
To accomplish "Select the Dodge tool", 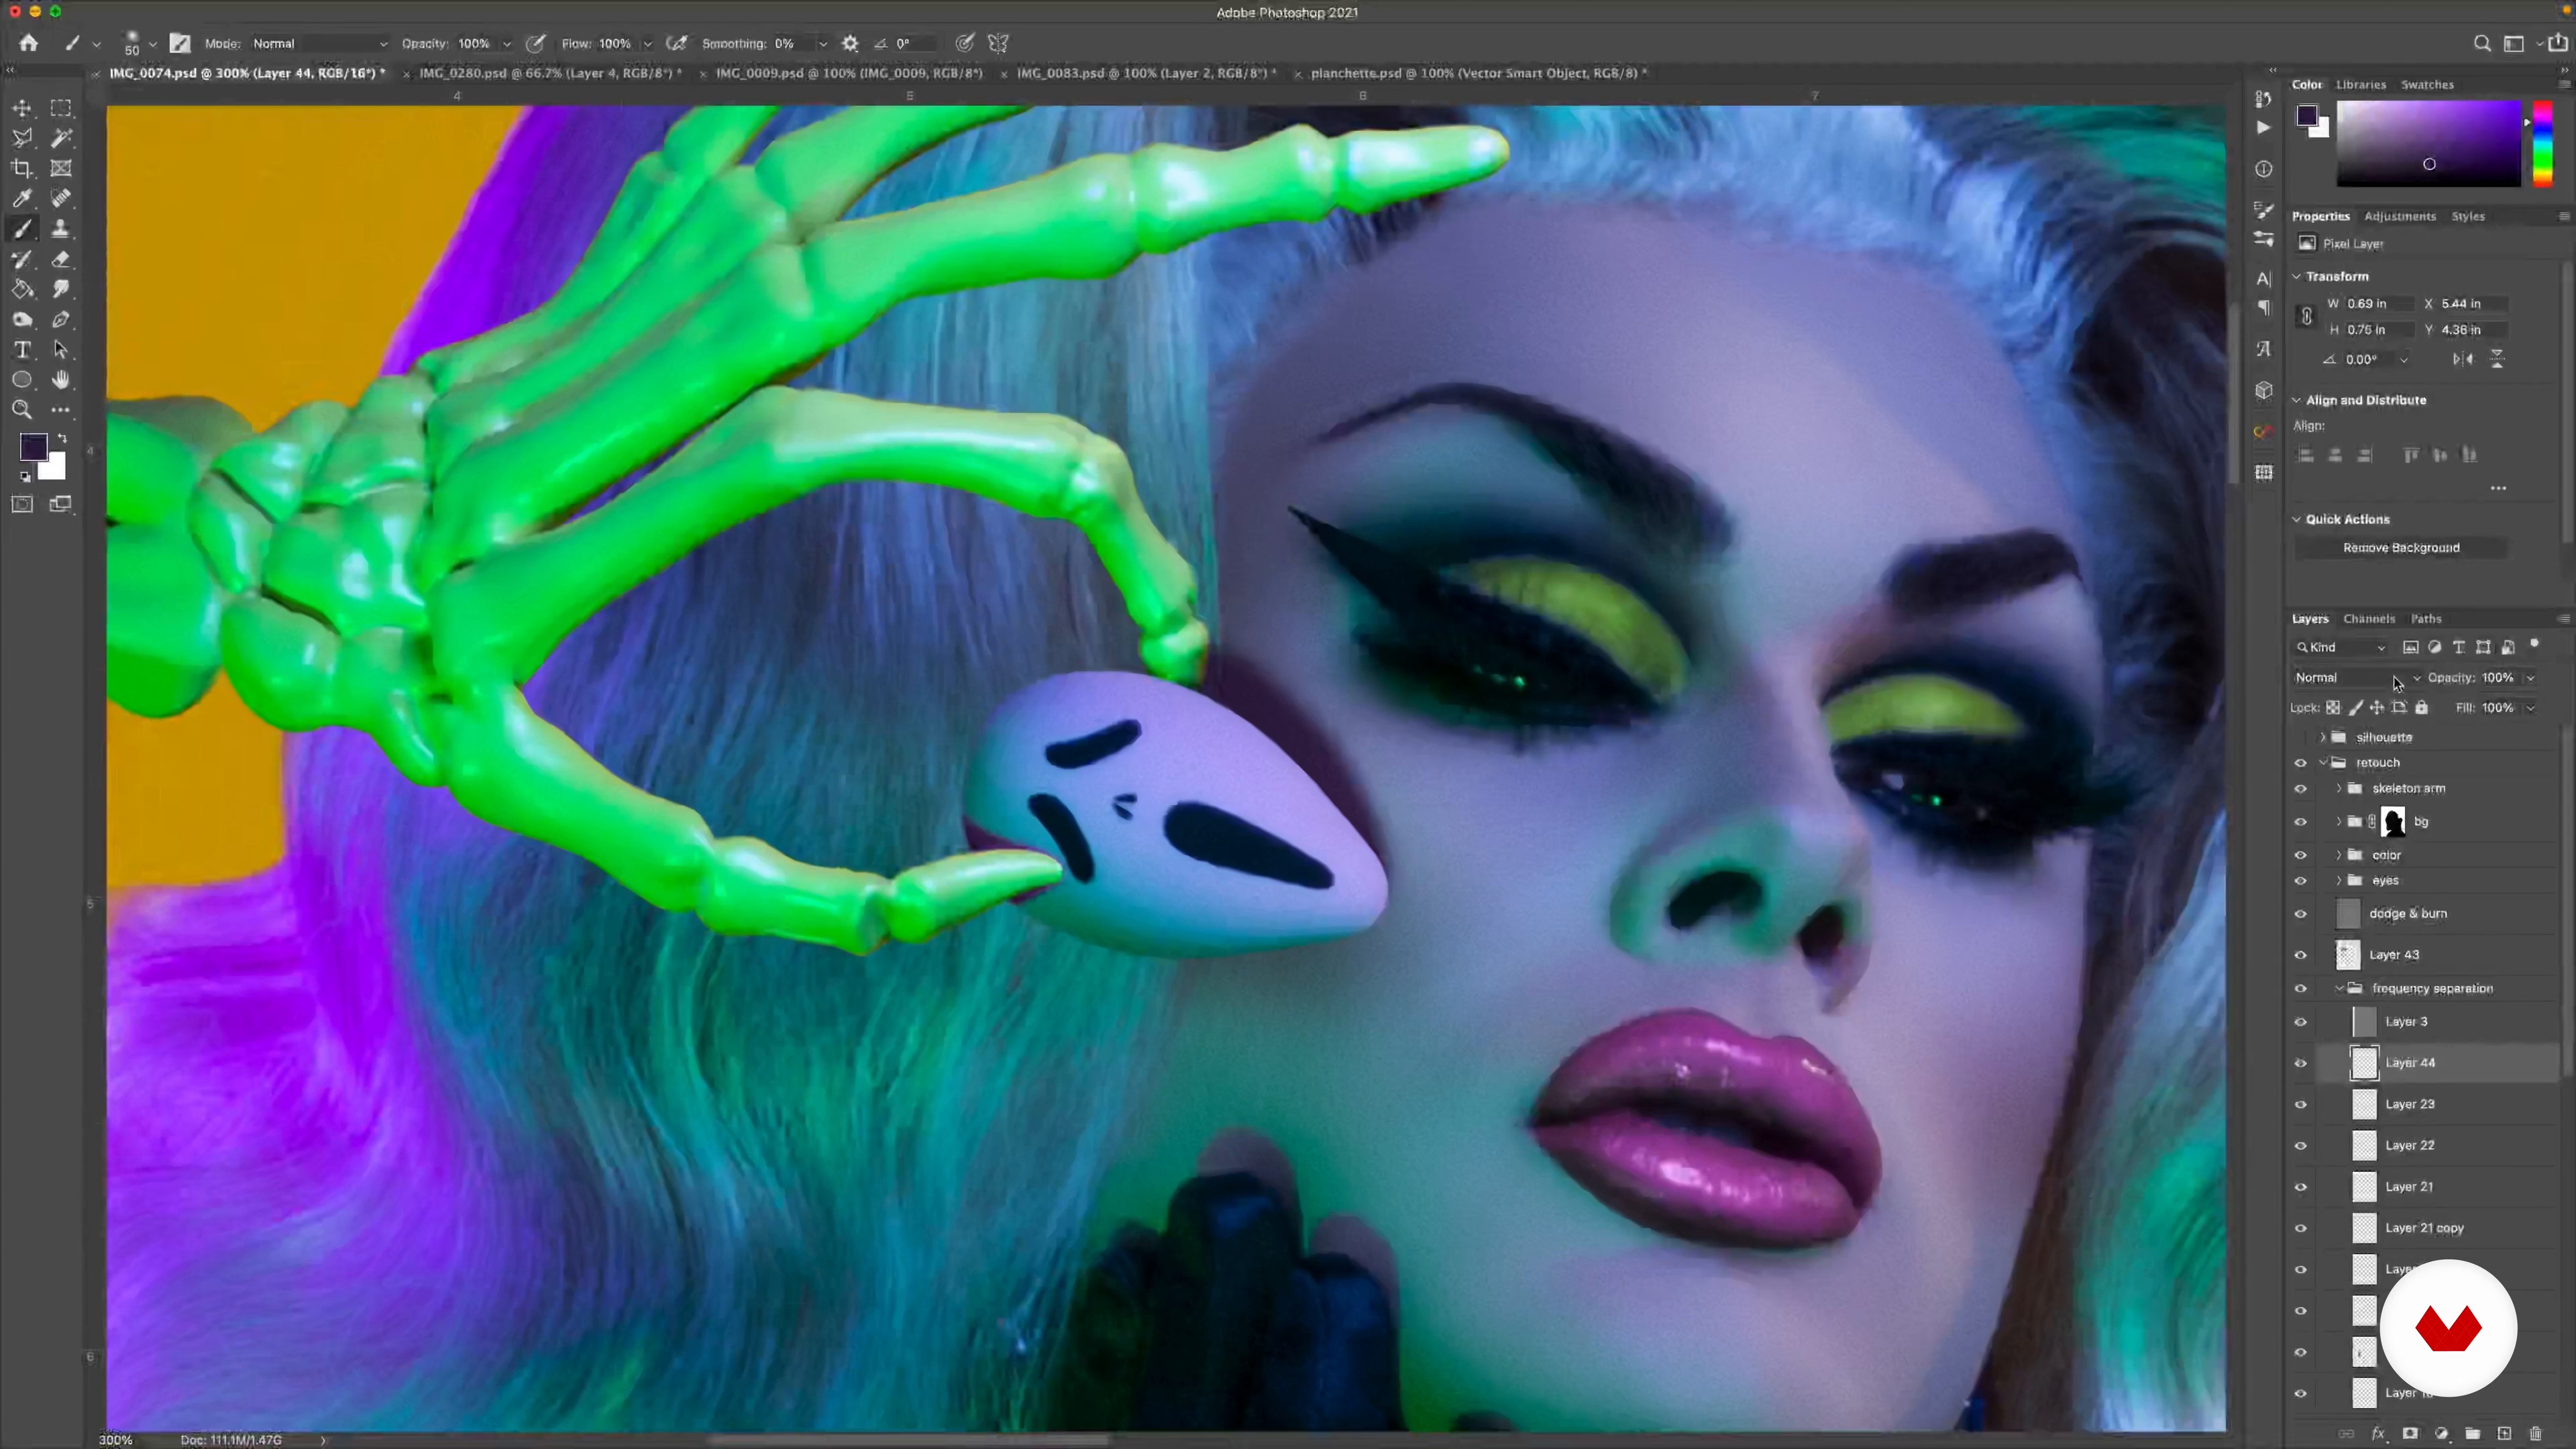I will tap(22, 320).
